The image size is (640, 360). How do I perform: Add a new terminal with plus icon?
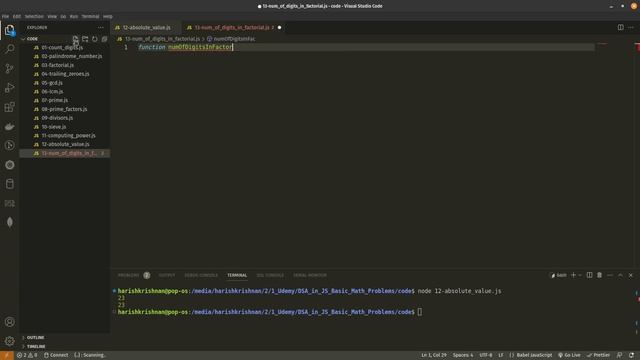(x=573, y=275)
